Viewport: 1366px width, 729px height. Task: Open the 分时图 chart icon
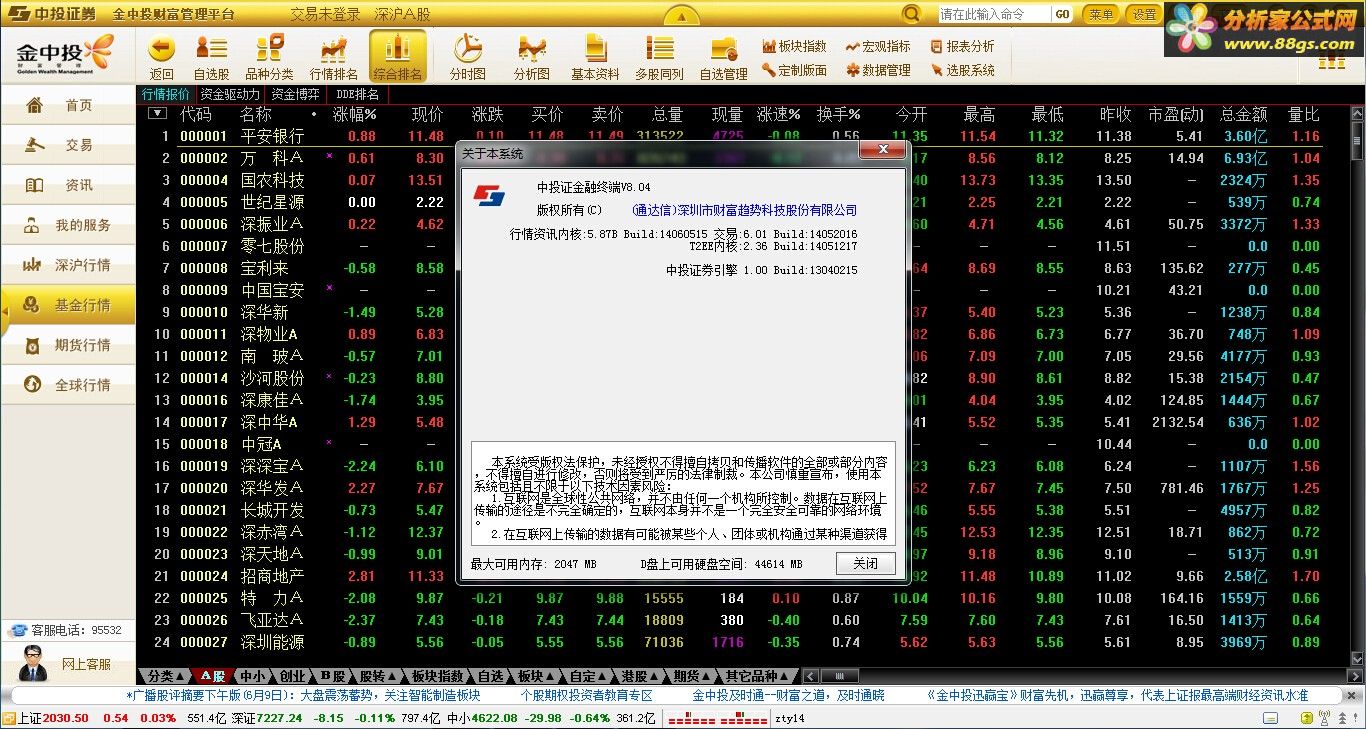point(467,48)
